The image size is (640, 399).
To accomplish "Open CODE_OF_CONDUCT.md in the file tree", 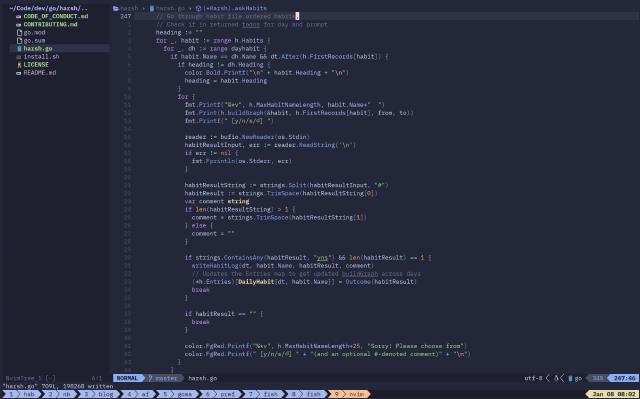I will [56, 16].
